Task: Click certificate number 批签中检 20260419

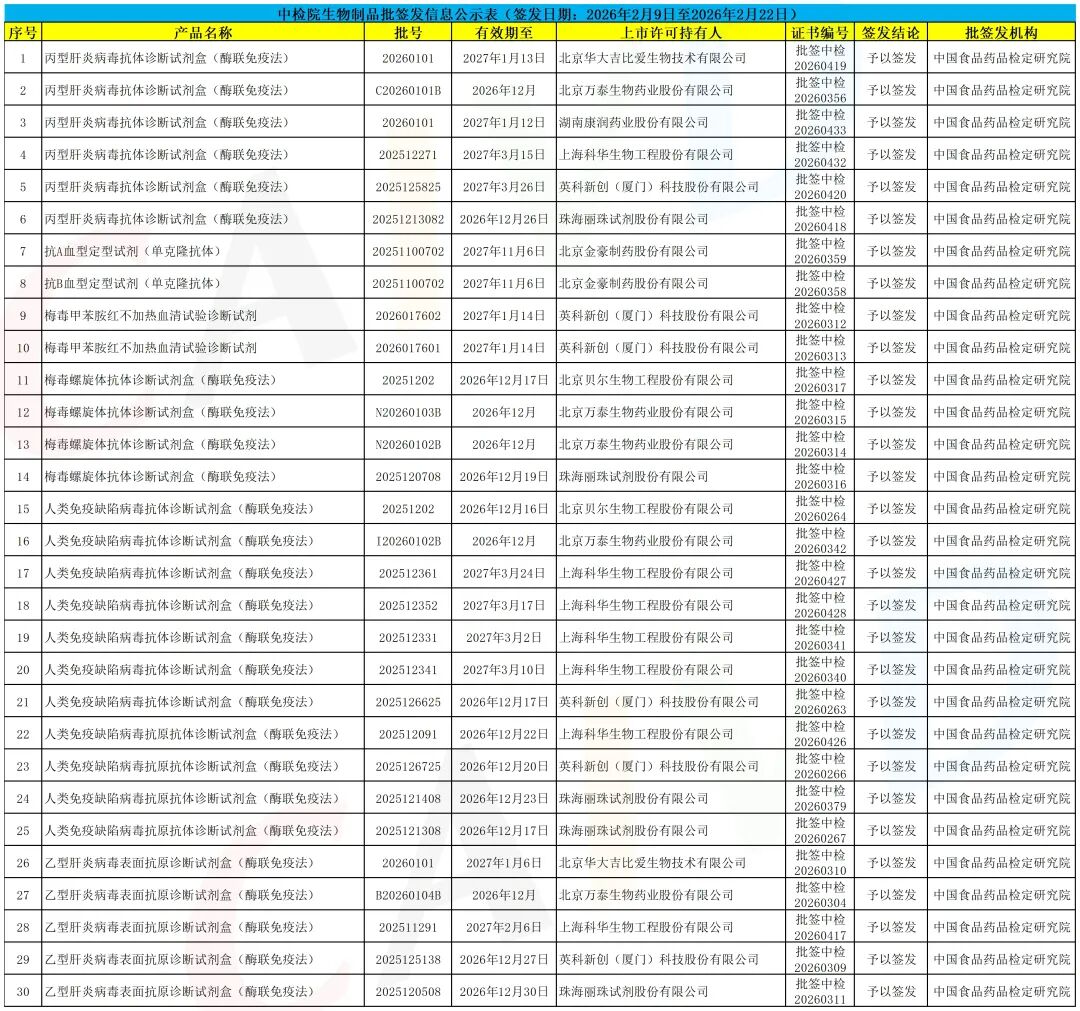Action: tap(820, 58)
